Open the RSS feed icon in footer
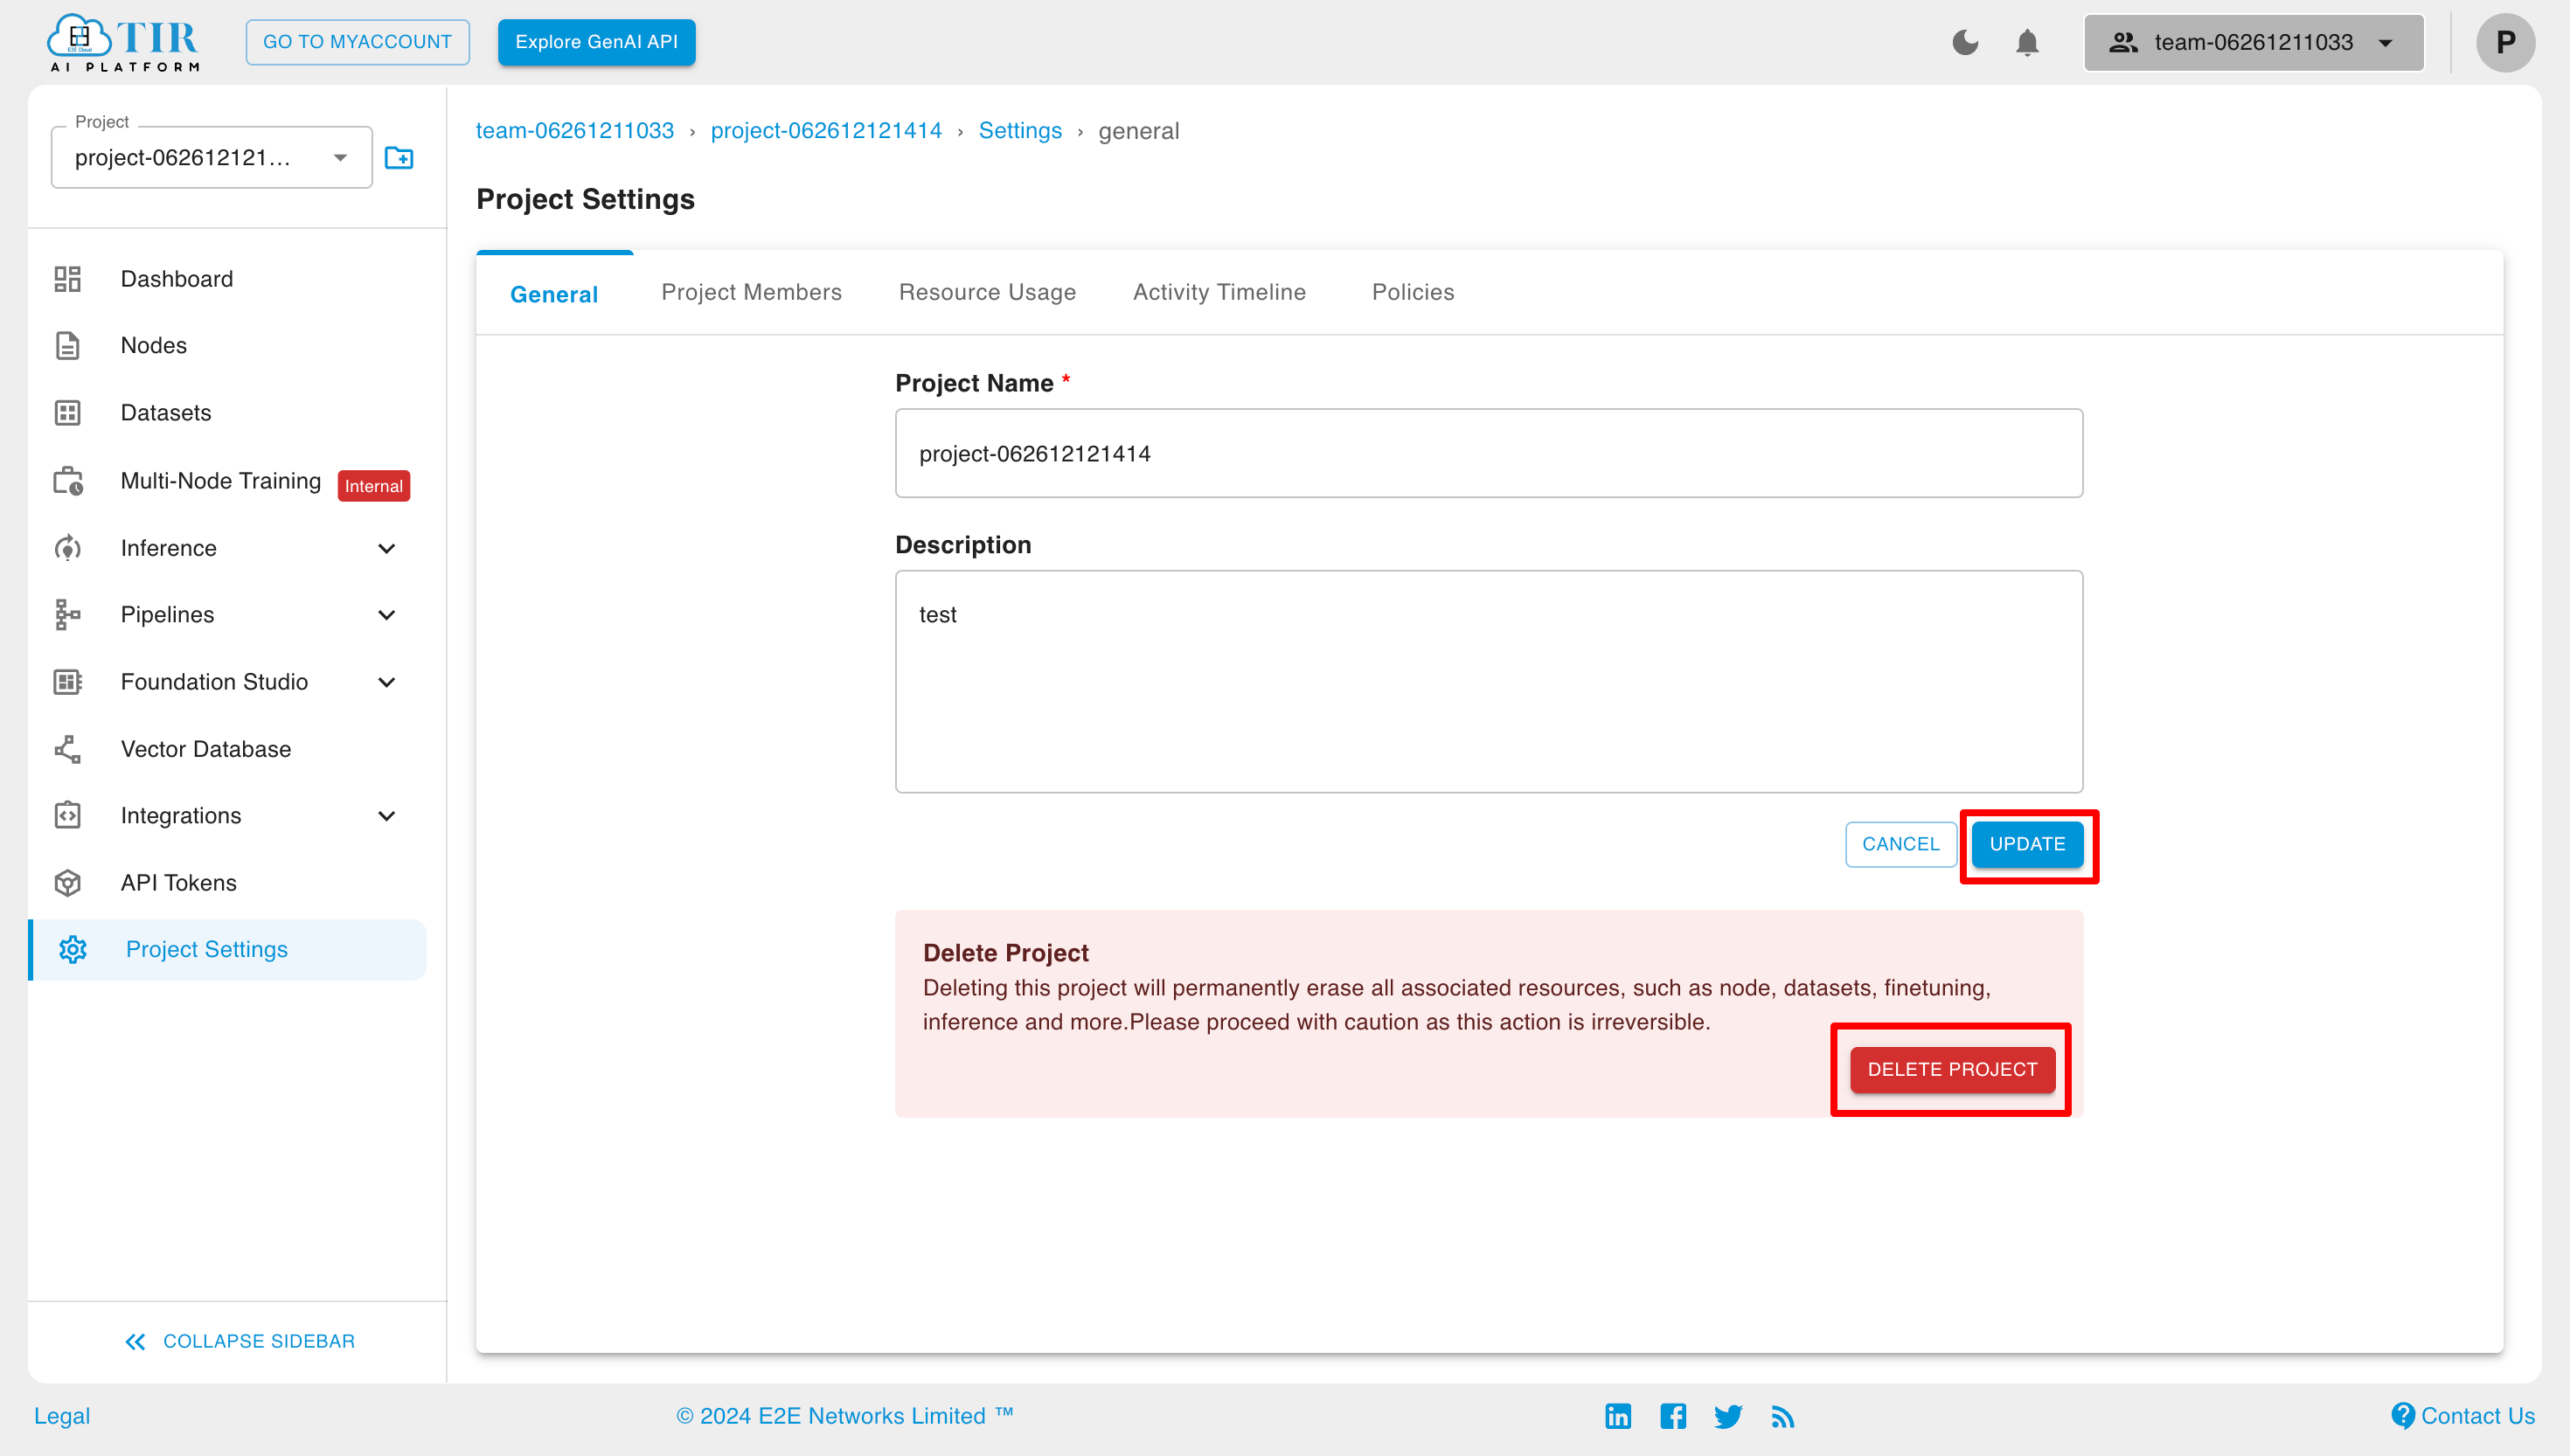The image size is (2570, 1456). [1782, 1416]
